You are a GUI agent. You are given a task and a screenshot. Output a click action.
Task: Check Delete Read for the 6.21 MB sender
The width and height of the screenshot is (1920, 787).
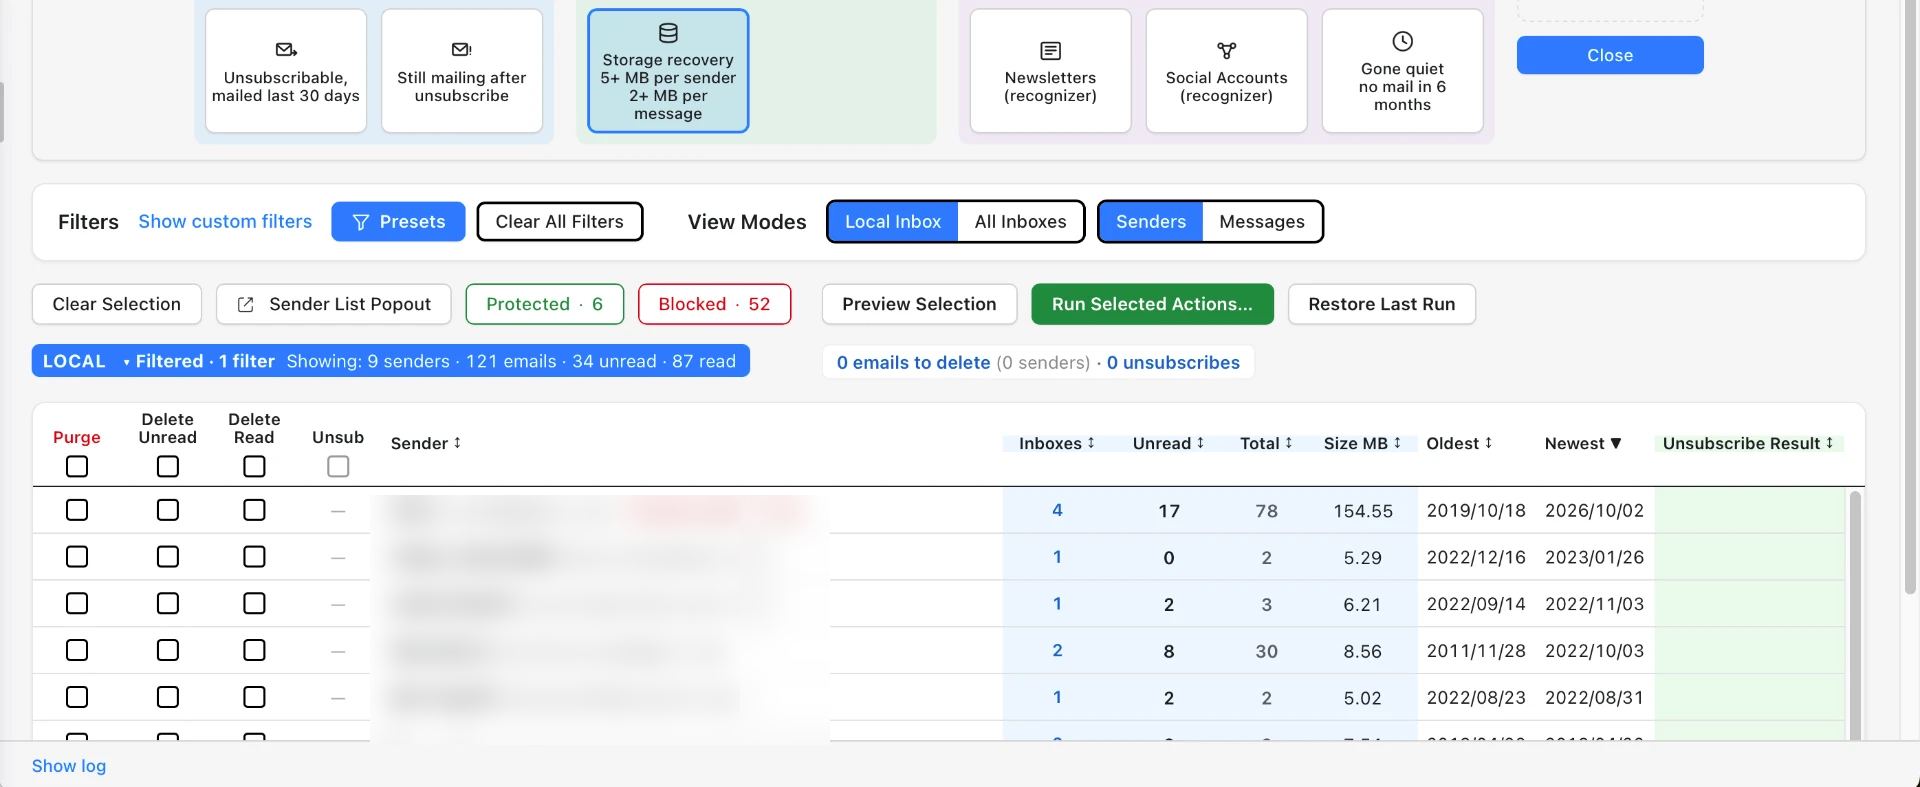point(254,604)
